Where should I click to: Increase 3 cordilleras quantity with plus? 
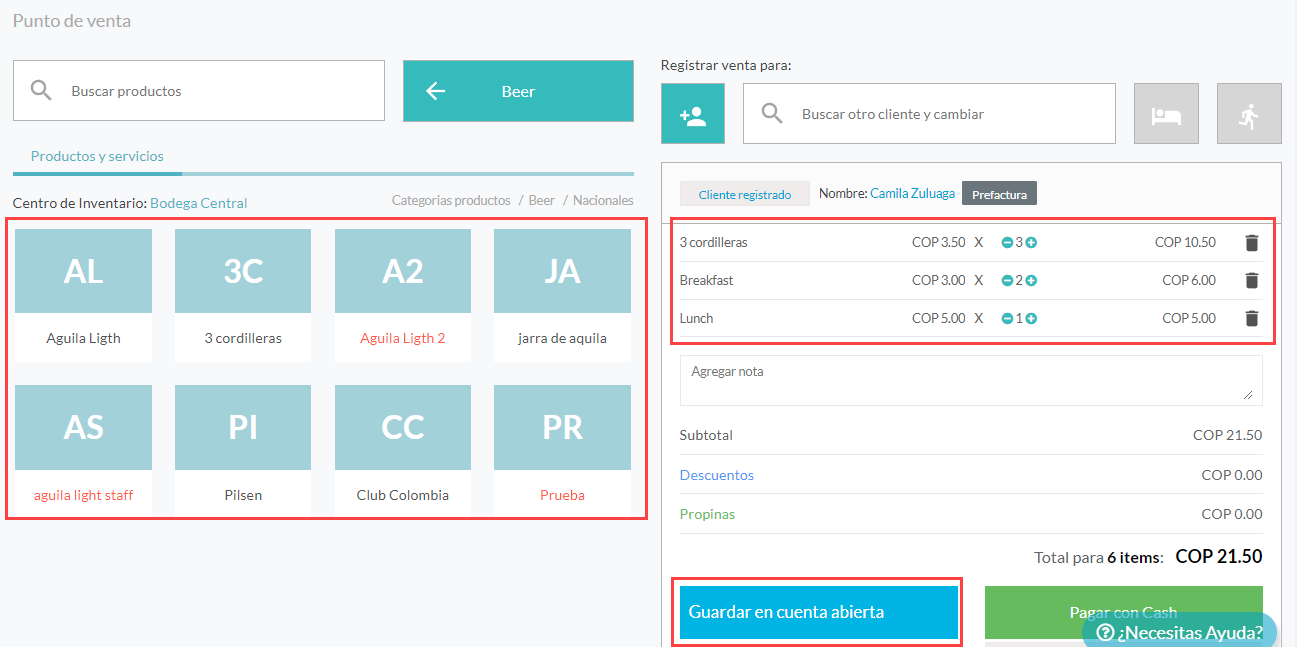pyautogui.click(x=1031, y=243)
